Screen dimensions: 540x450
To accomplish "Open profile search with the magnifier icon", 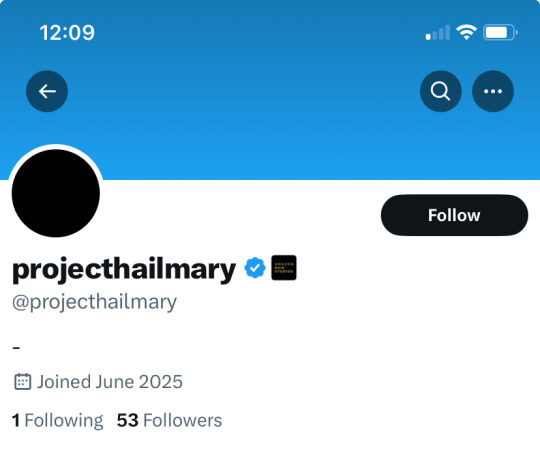I will coord(440,91).
